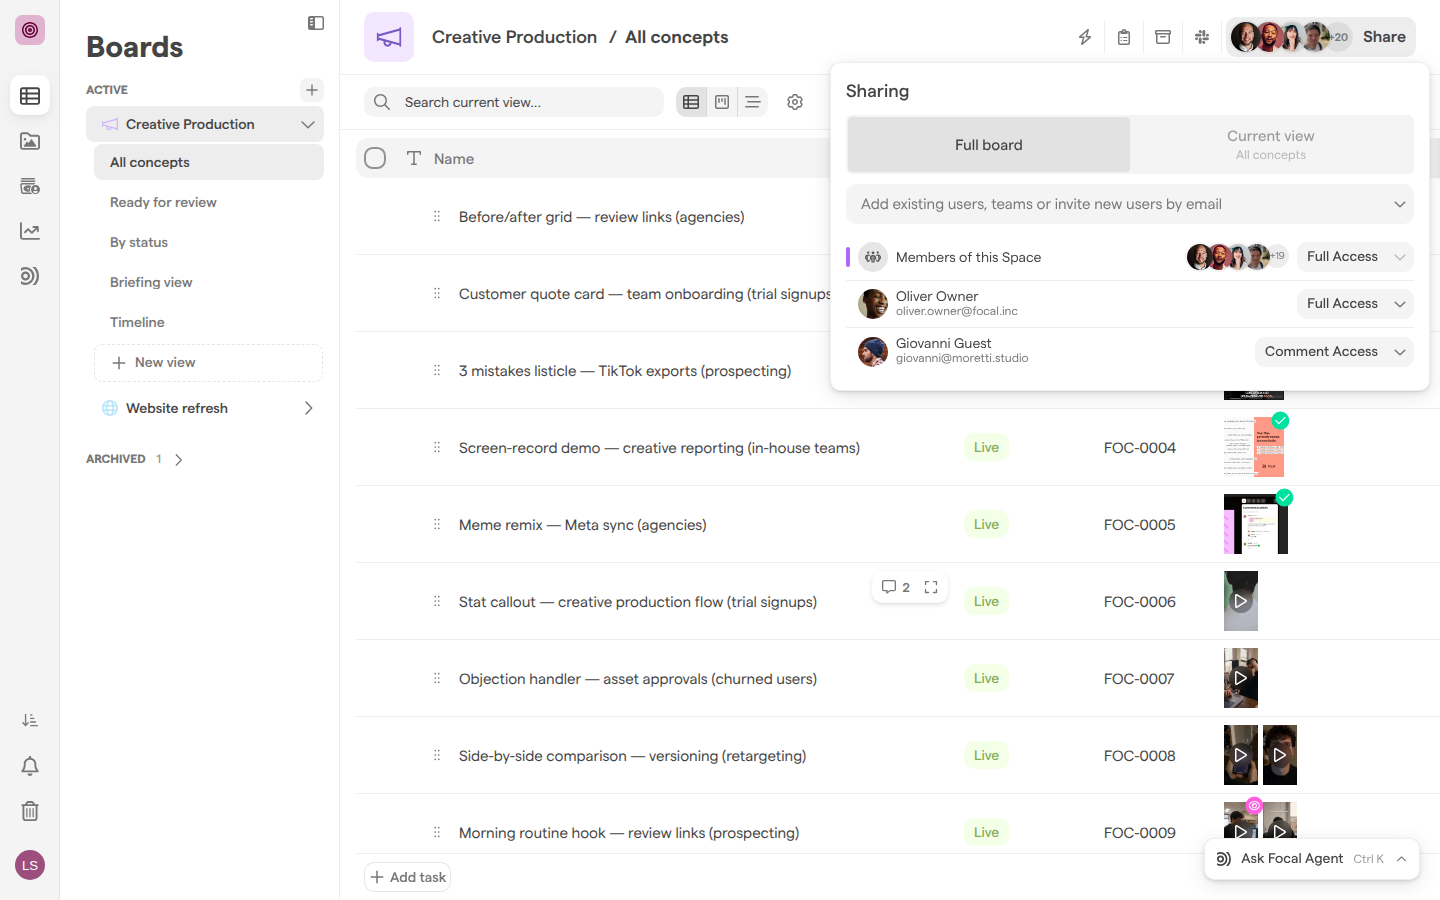The width and height of the screenshot is (1440, 900).
Task: Switch to list layout view icon
Action: pos(753,102)
